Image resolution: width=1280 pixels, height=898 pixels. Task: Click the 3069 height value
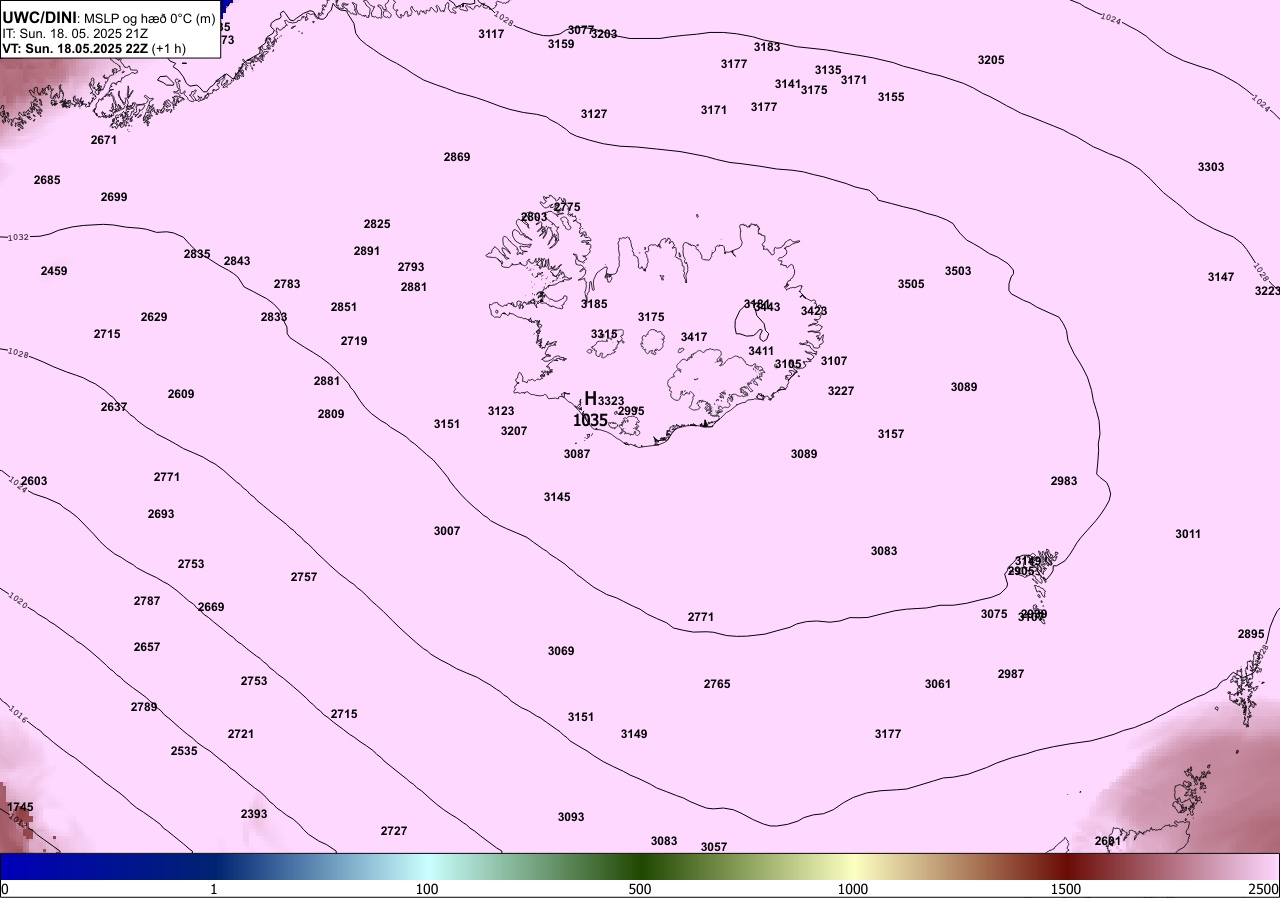click(561, 651)
